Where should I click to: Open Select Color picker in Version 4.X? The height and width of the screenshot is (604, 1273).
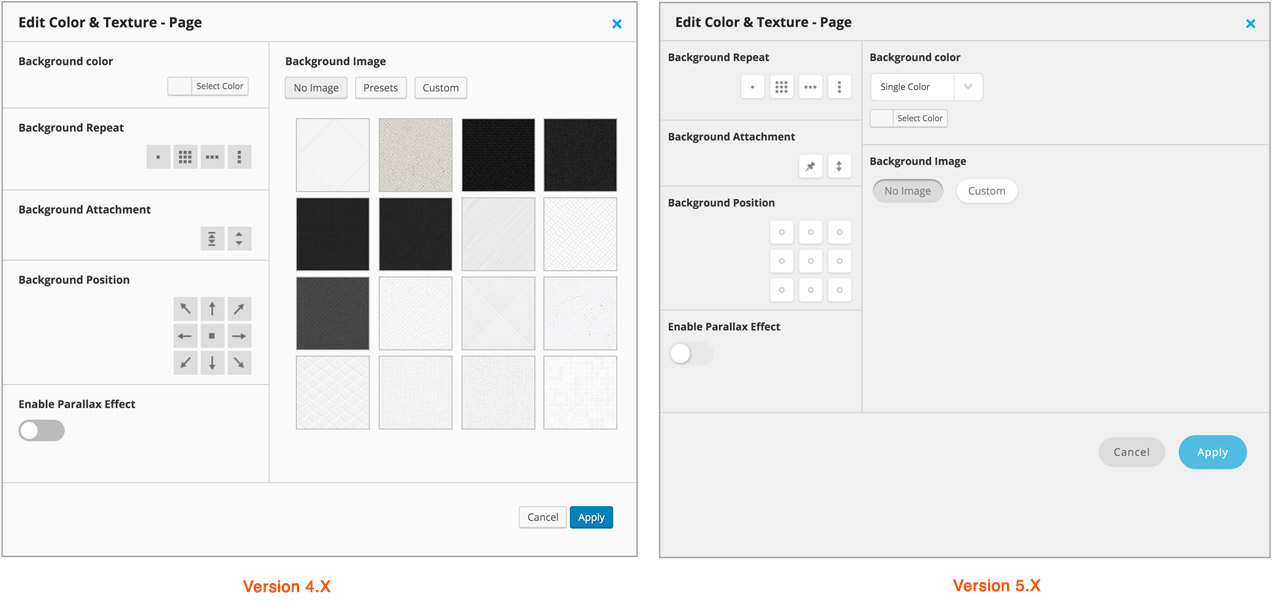click(x=208, y=86)
